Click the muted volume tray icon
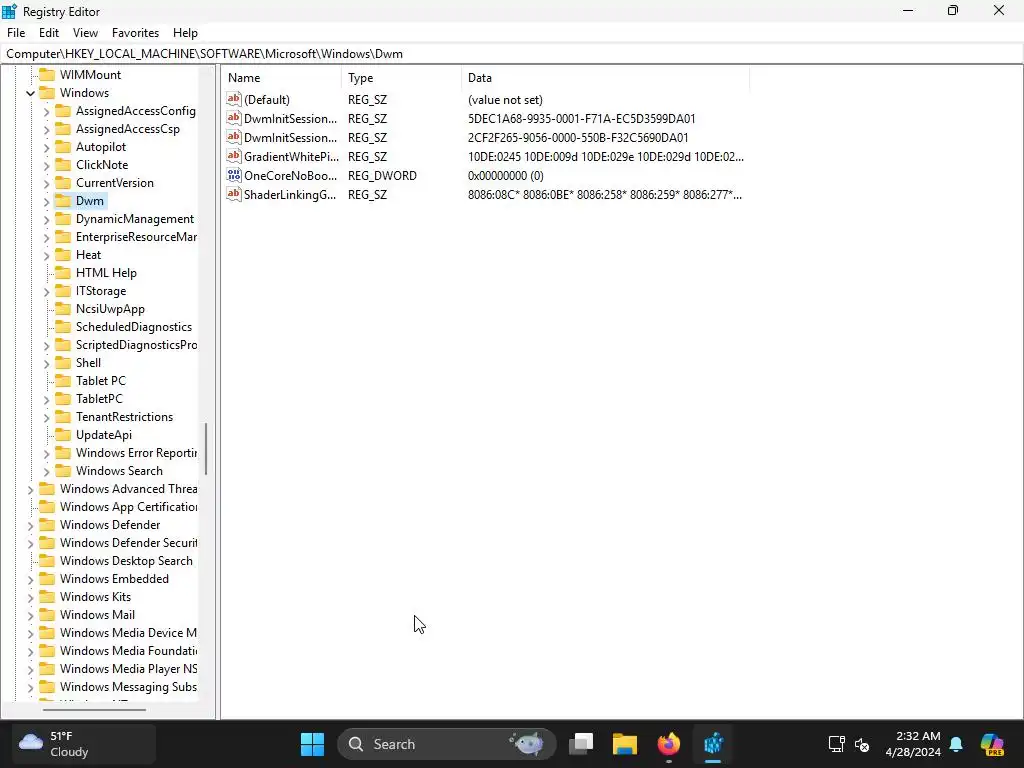Image resolution: width=1024 pixels, height=768 pixels. pos(862,744)
